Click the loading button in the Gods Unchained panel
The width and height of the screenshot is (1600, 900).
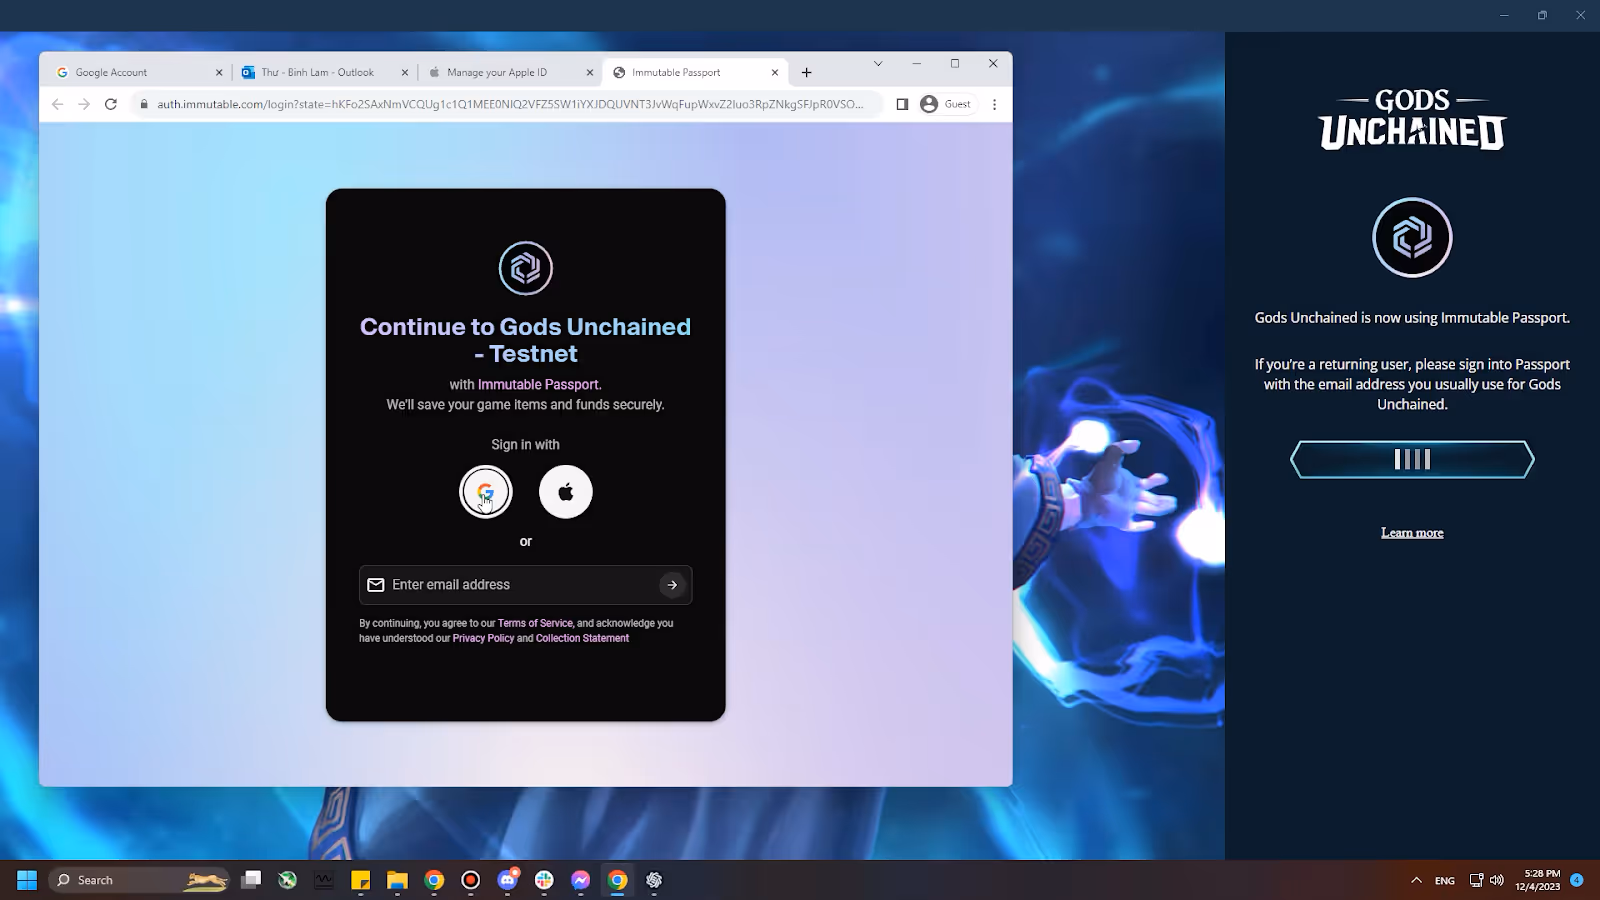pos(1412,460)
